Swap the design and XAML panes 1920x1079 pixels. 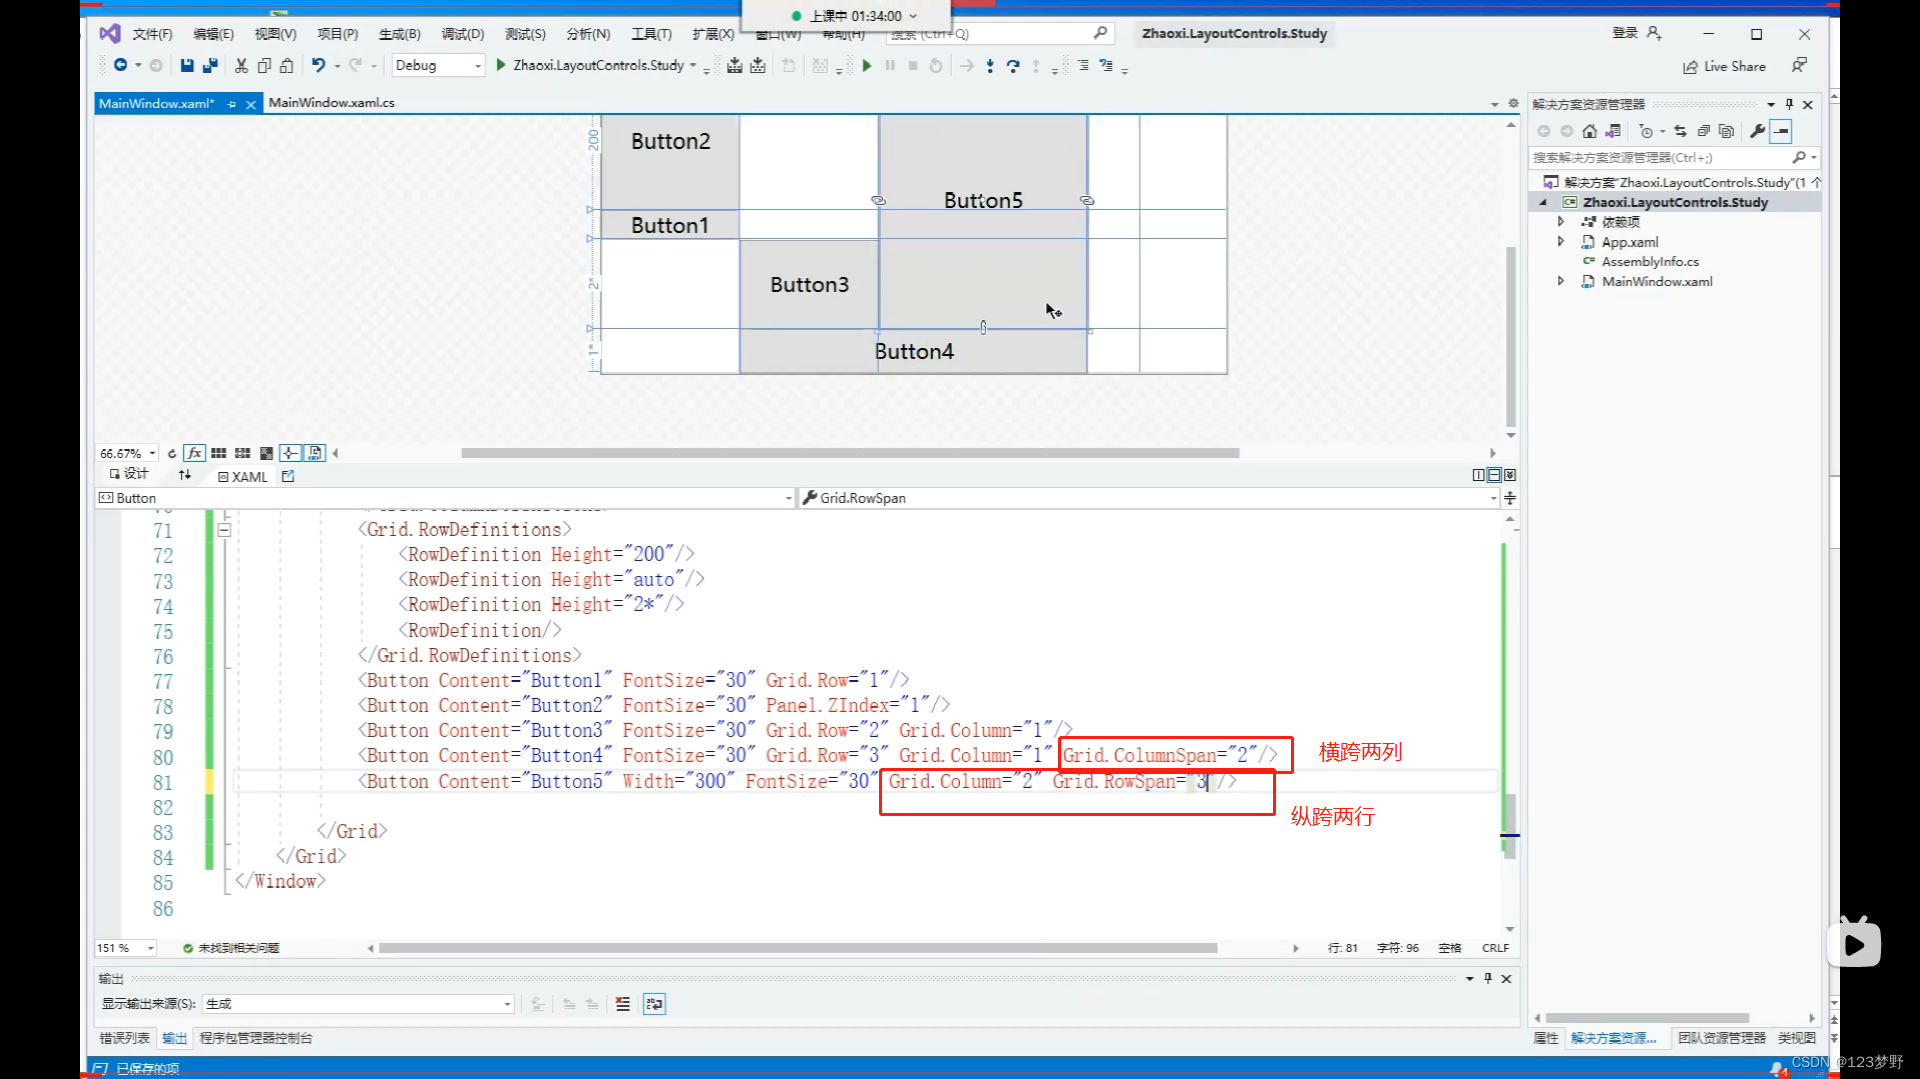pyautogui.click(x=185, y=476)
